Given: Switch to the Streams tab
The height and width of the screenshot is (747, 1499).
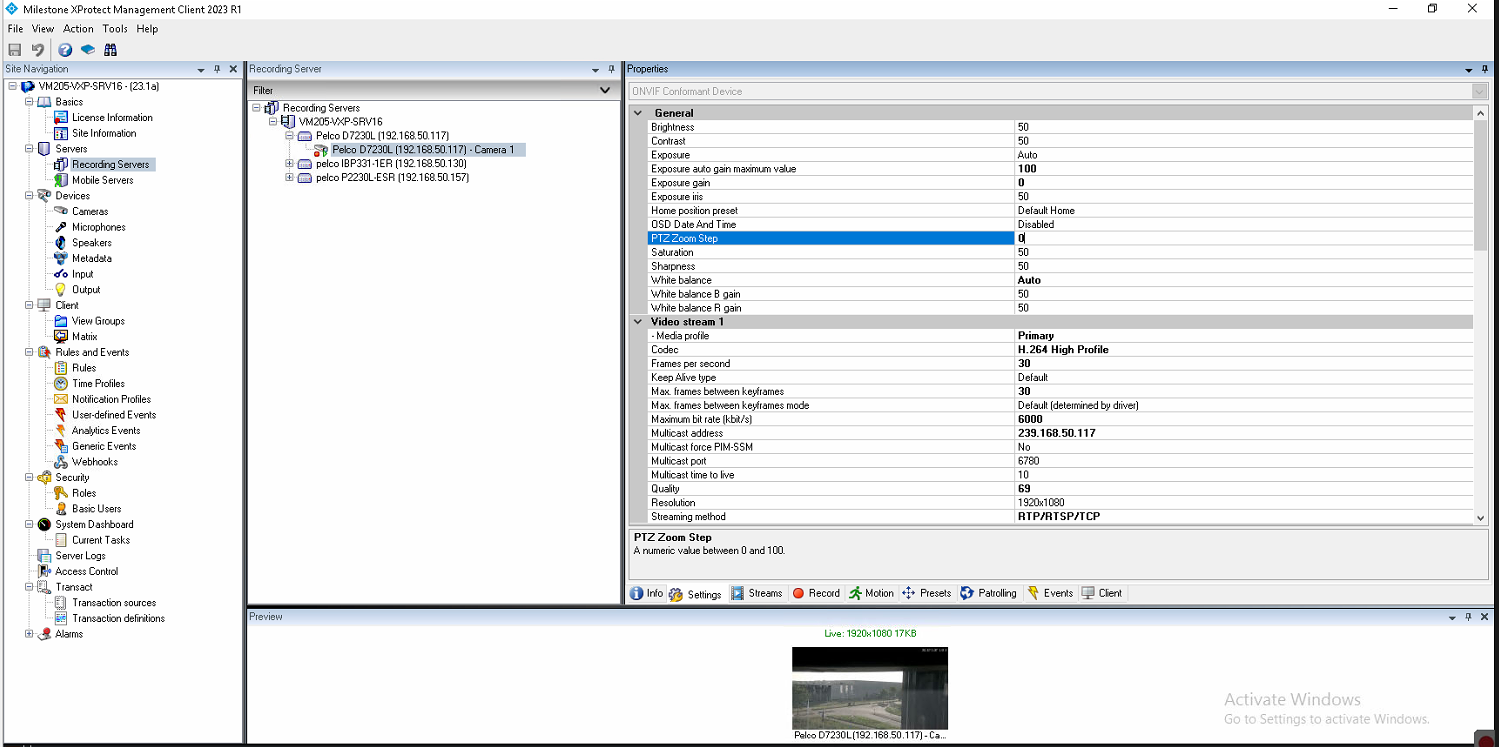Looking at the screenshot, I should pyautogui.click(x=757, y=593).
